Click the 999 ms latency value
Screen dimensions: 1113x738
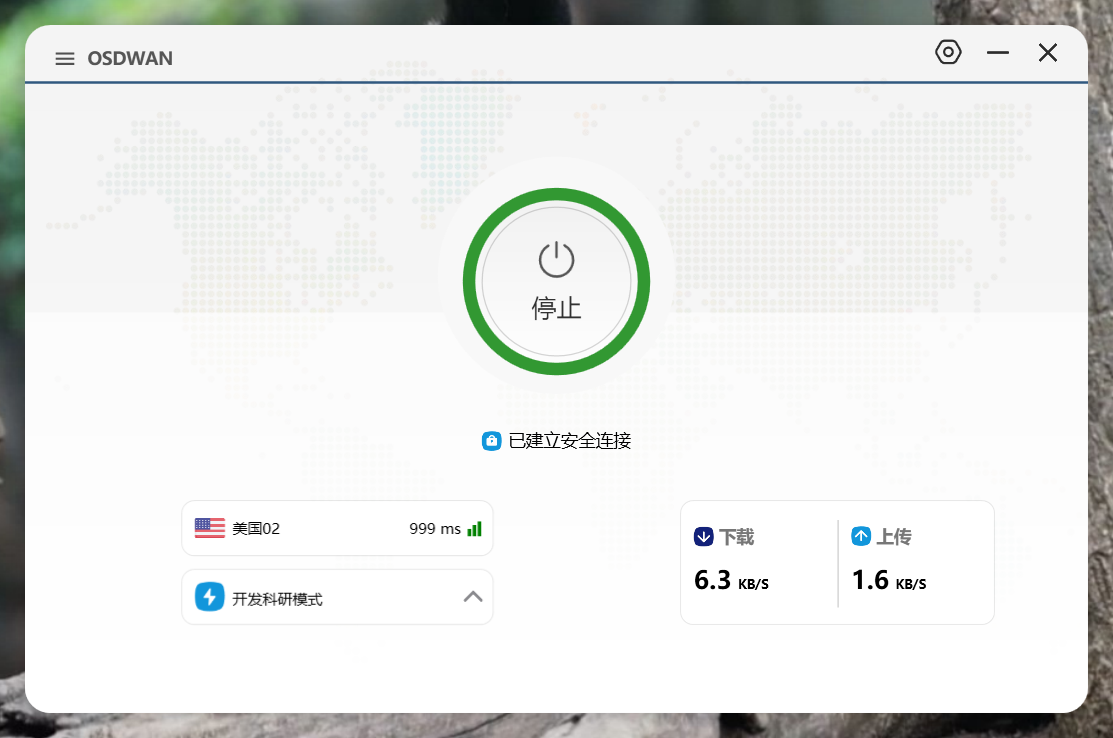(435, 528)
